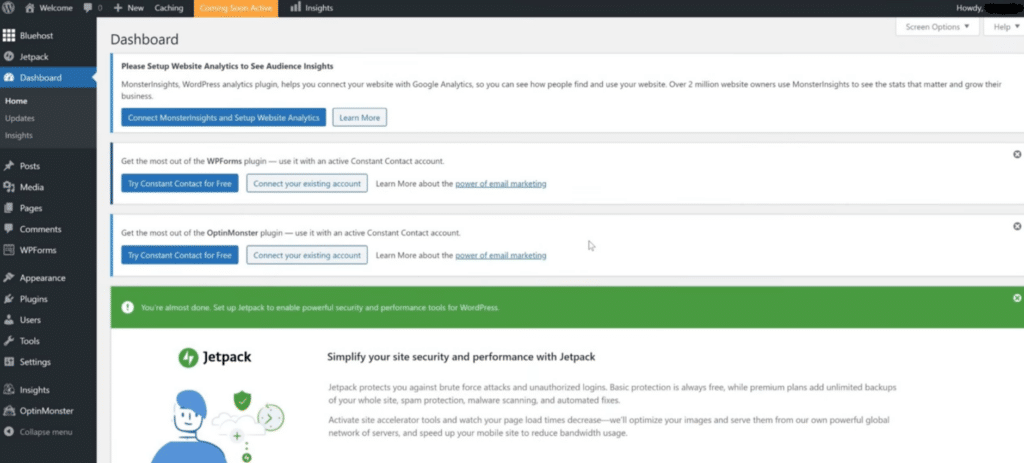This screenshot has width=1024, height=463.
Task: Dismiss the green Jetpack setup banner
Action: pyautogui.click(x=1017, y=298)
